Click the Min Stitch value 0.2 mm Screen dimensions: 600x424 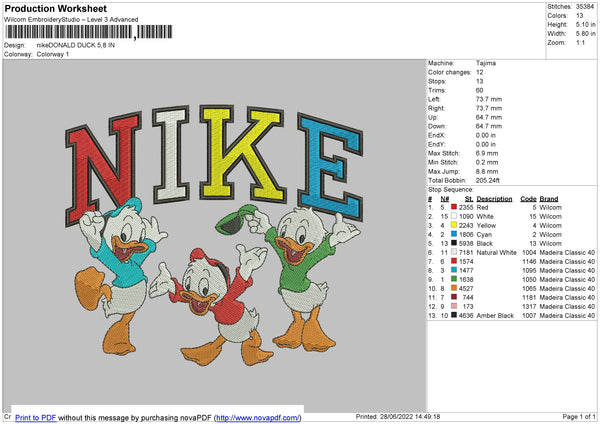(x=487, y=162)
